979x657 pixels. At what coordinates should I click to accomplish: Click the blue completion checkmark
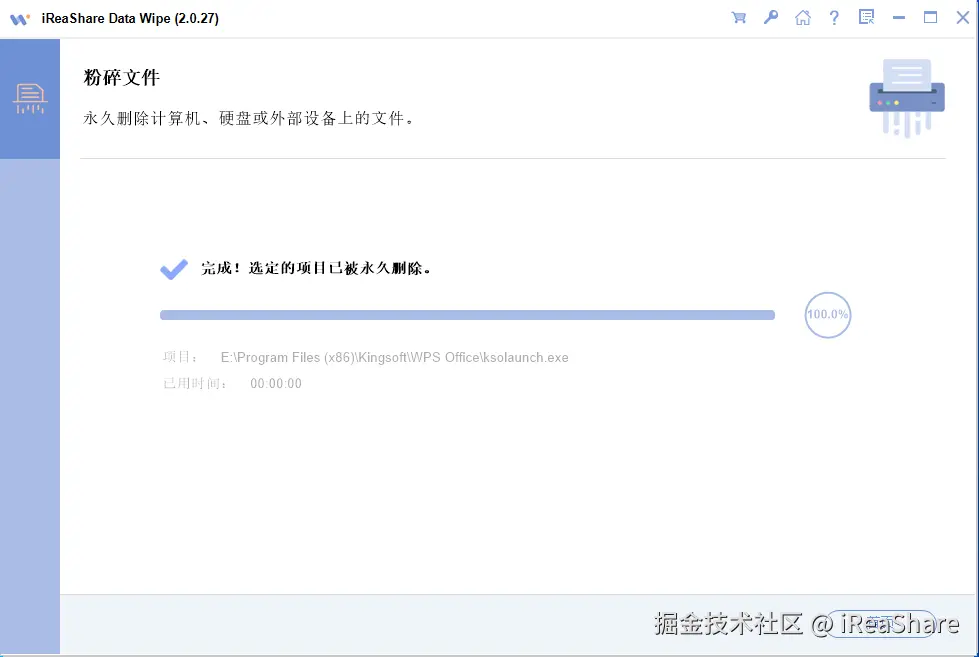173,268
